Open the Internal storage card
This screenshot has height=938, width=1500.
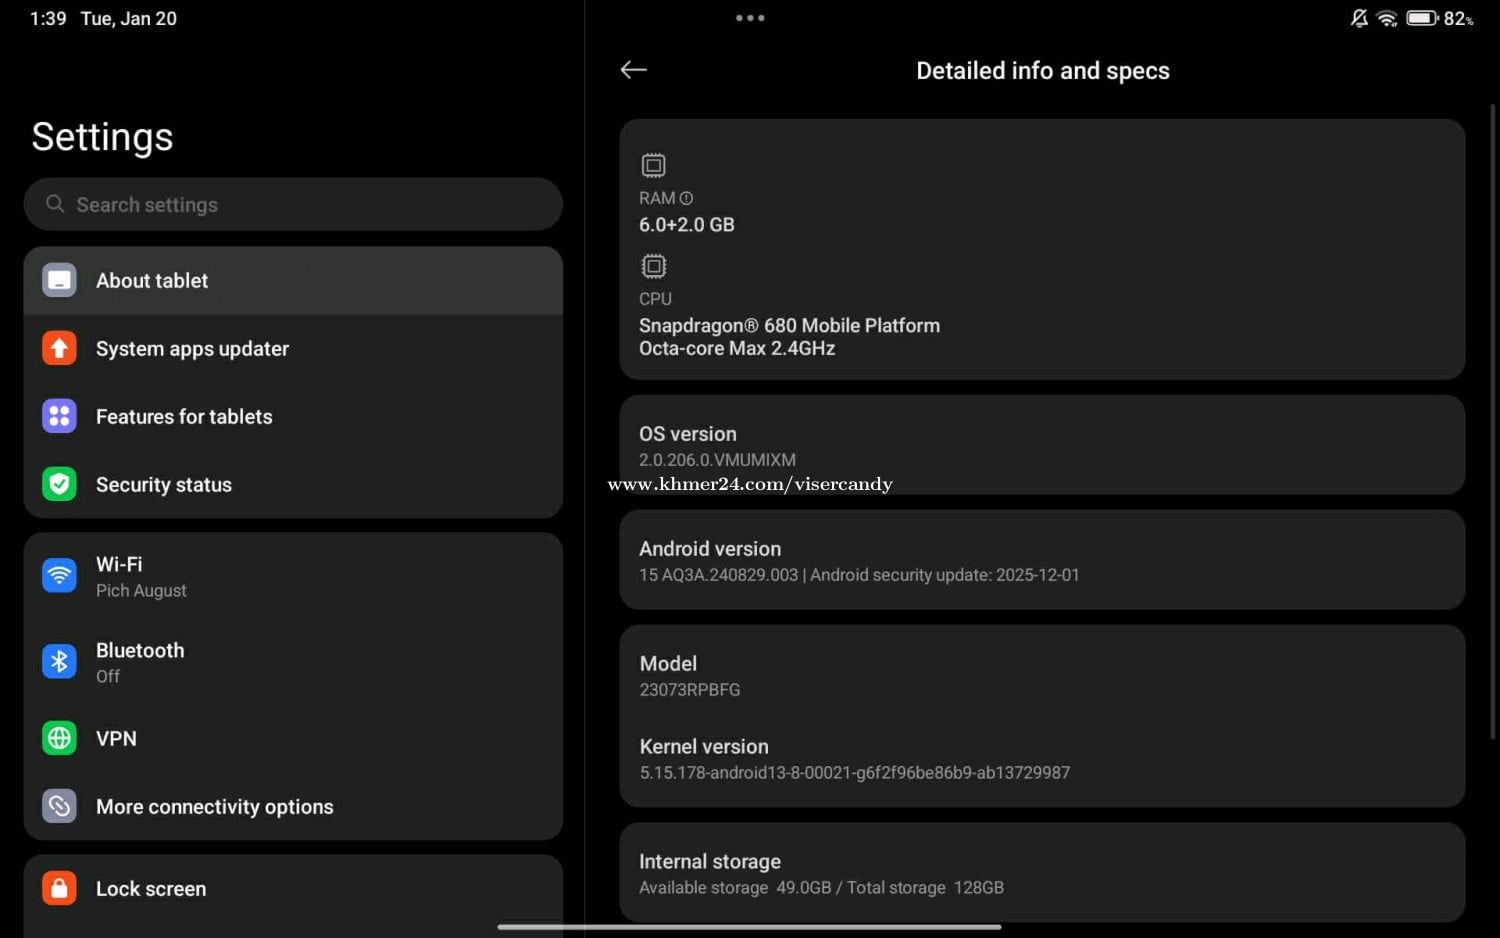(1041, 873)
